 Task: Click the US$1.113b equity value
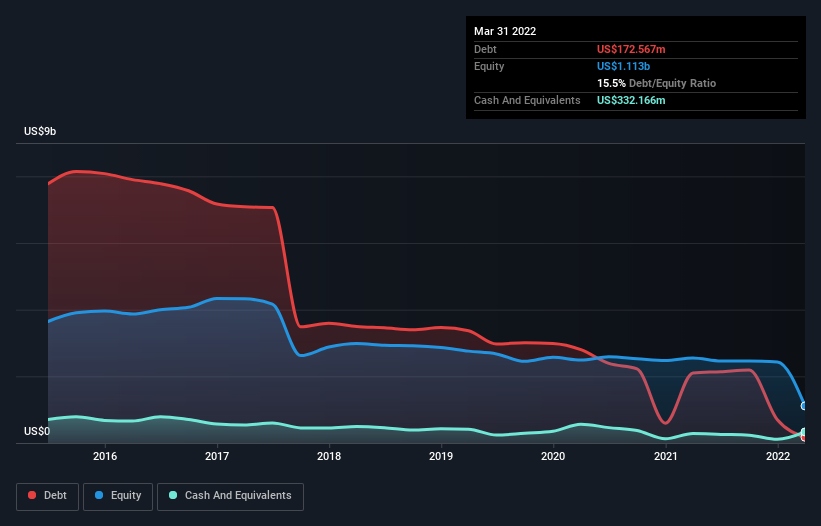coord(623,66)
